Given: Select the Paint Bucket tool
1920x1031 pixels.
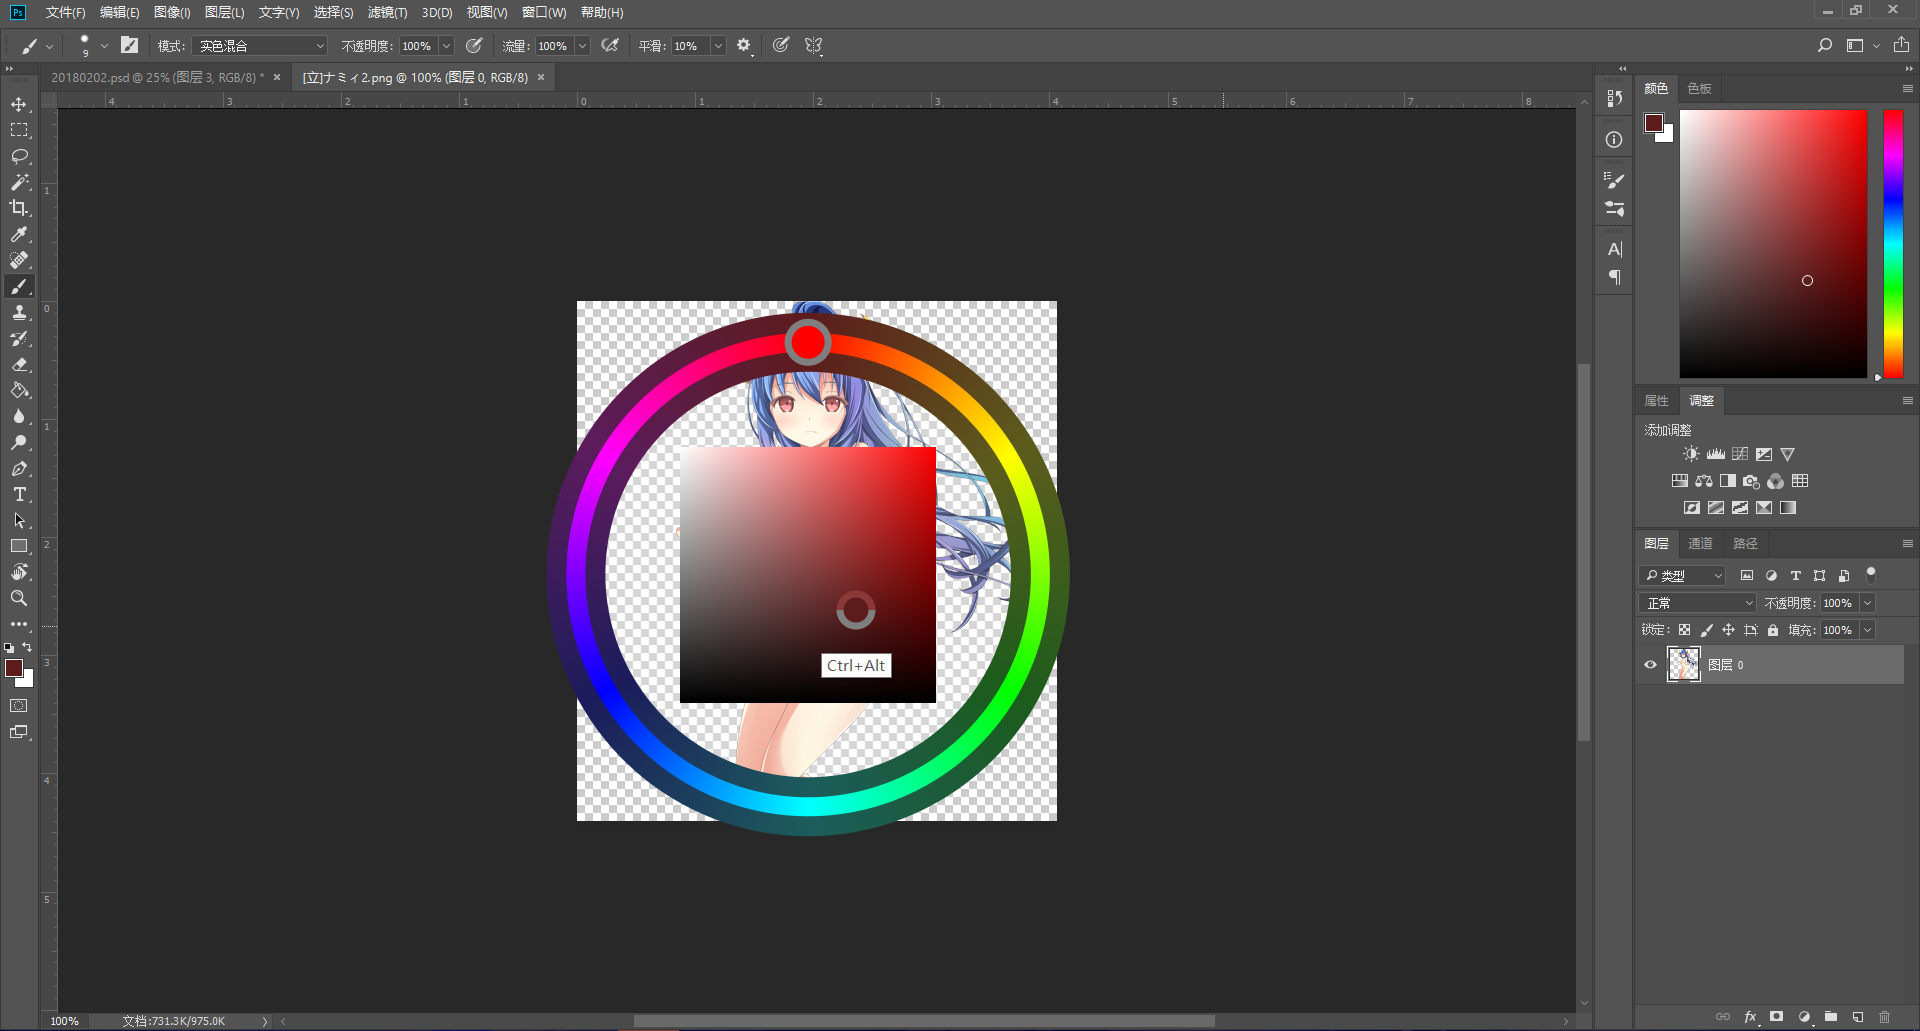Looking at the screenshot, I should (19, 390).
